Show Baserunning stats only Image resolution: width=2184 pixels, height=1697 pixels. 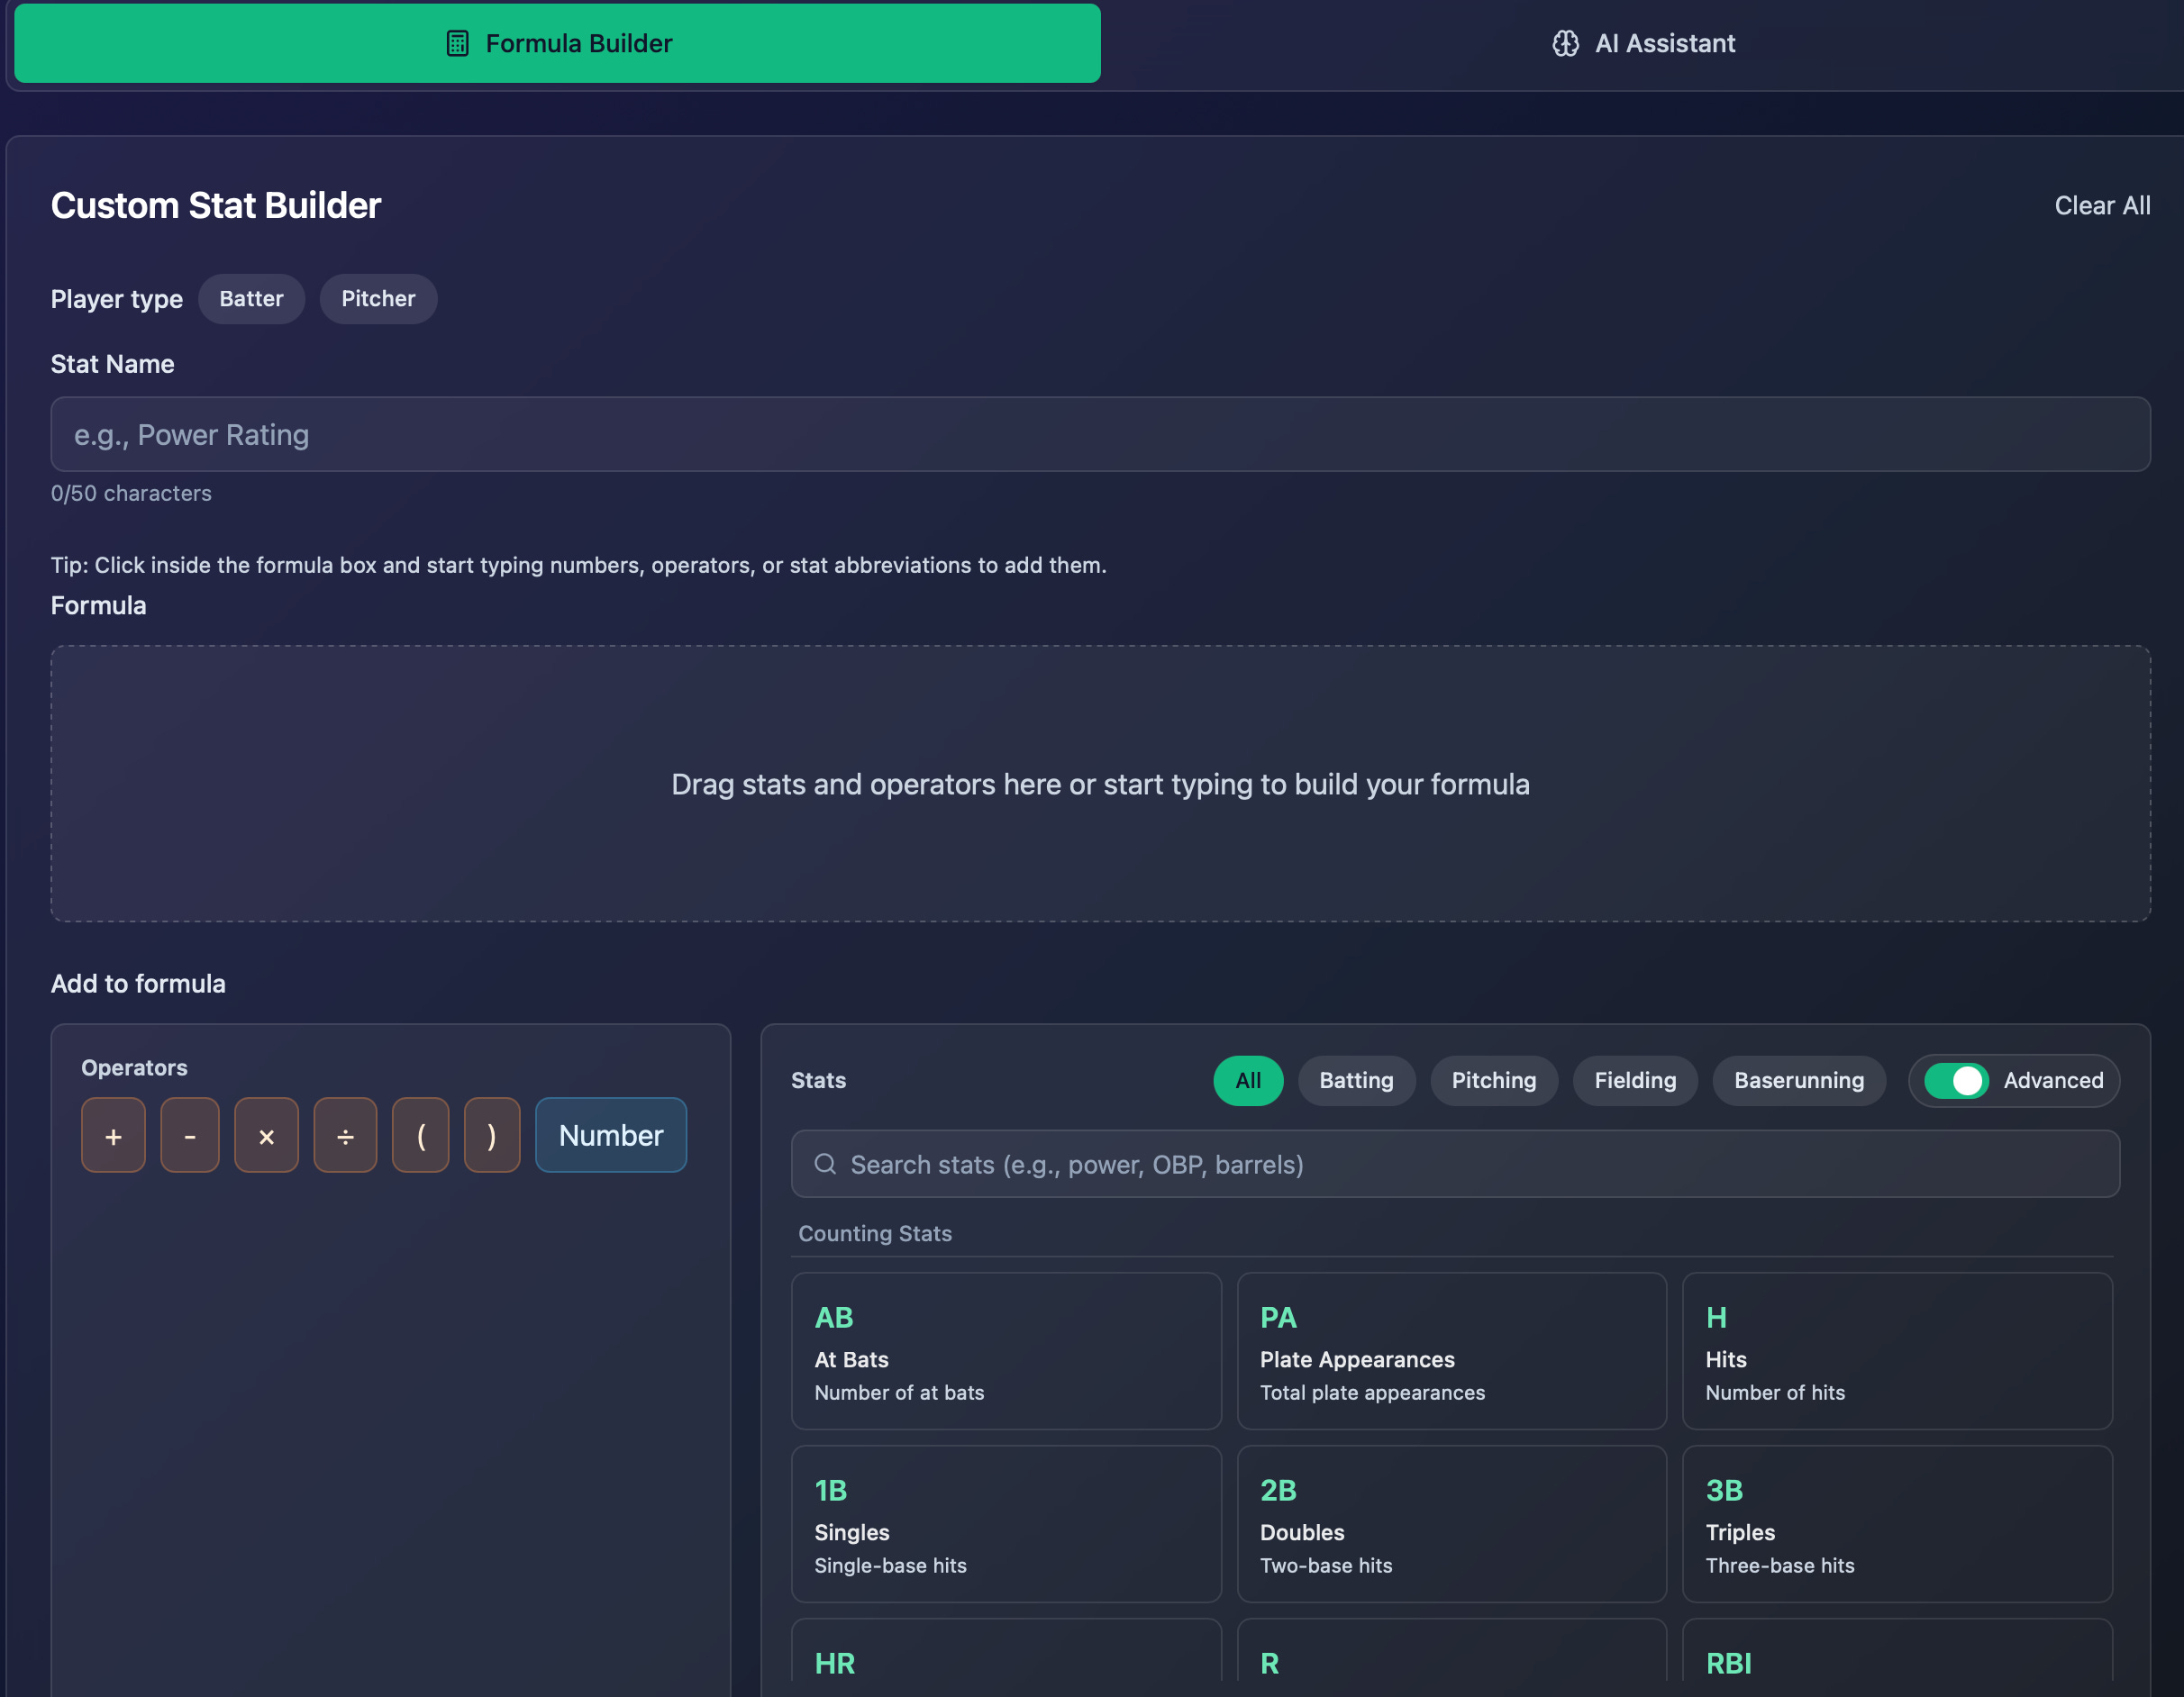tap(1798, 1080)
